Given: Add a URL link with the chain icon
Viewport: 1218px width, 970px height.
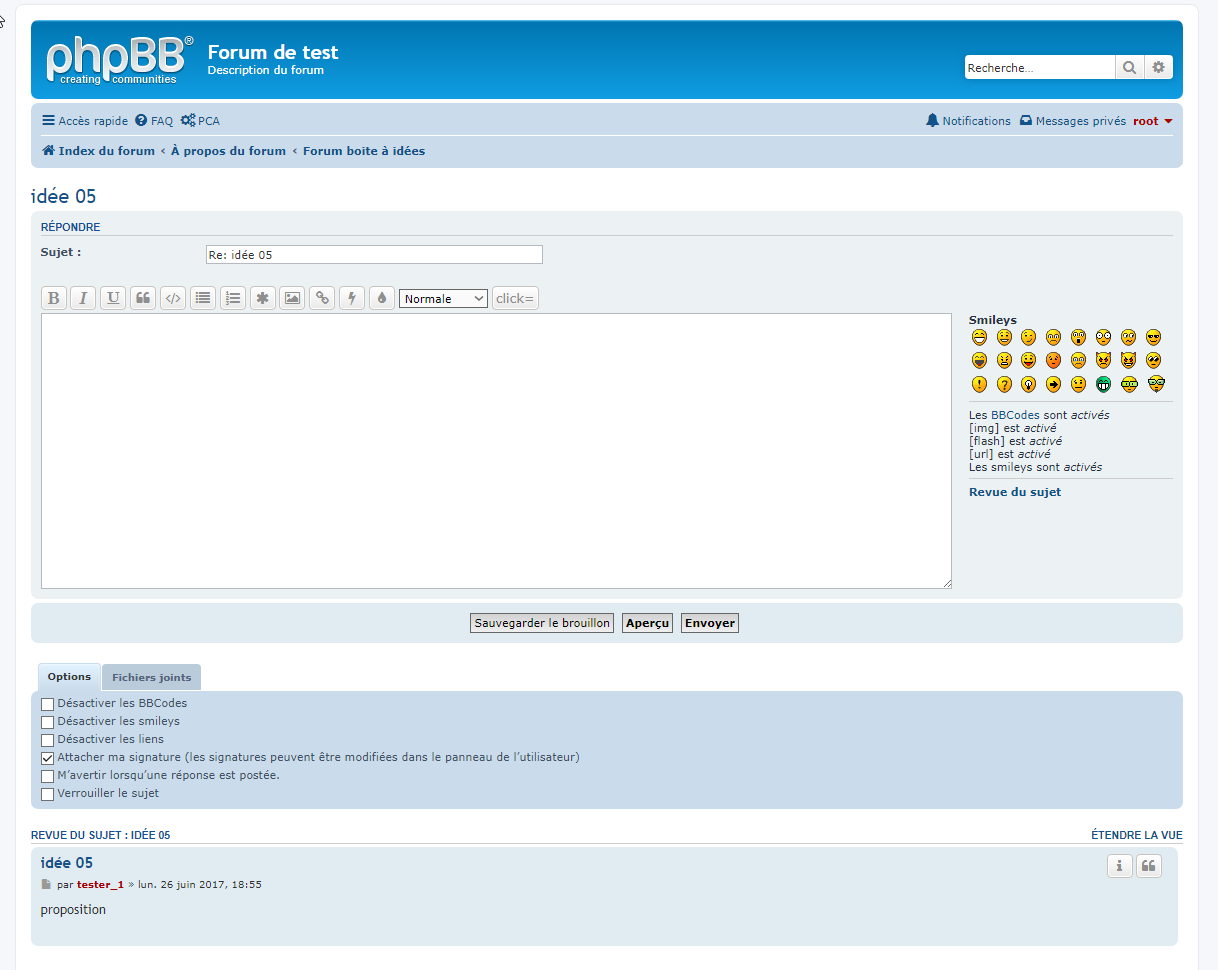Looking at the screenshot, I should coord(322,298).
